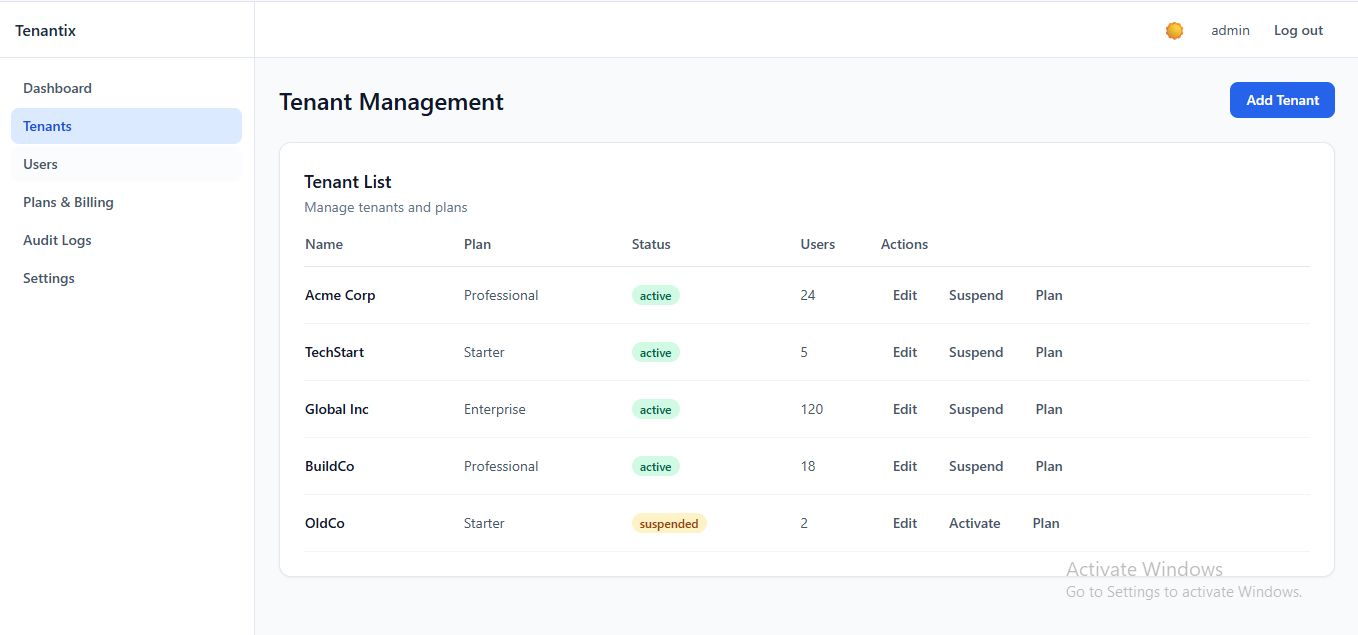The image size is (1358, 635).
Task: Suspend the TechStart tenant
Action: [976, 352]
